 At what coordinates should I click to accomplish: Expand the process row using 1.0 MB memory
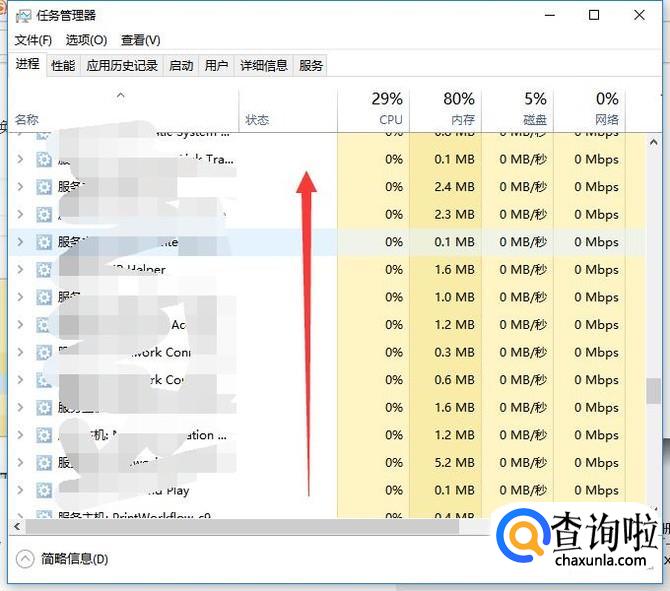20,297
